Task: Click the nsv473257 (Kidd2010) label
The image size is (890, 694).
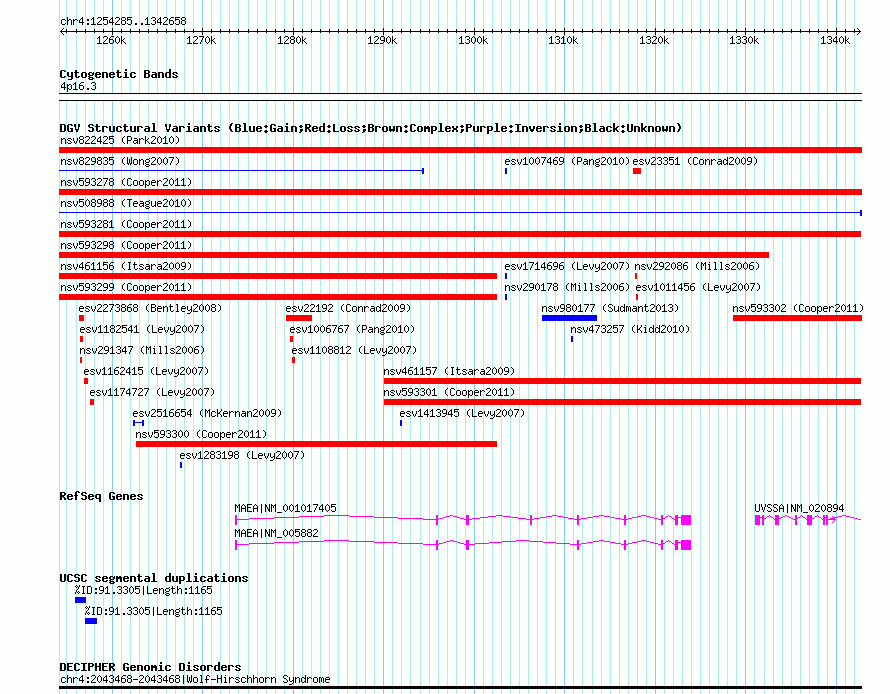Action: tap(630, 329)
